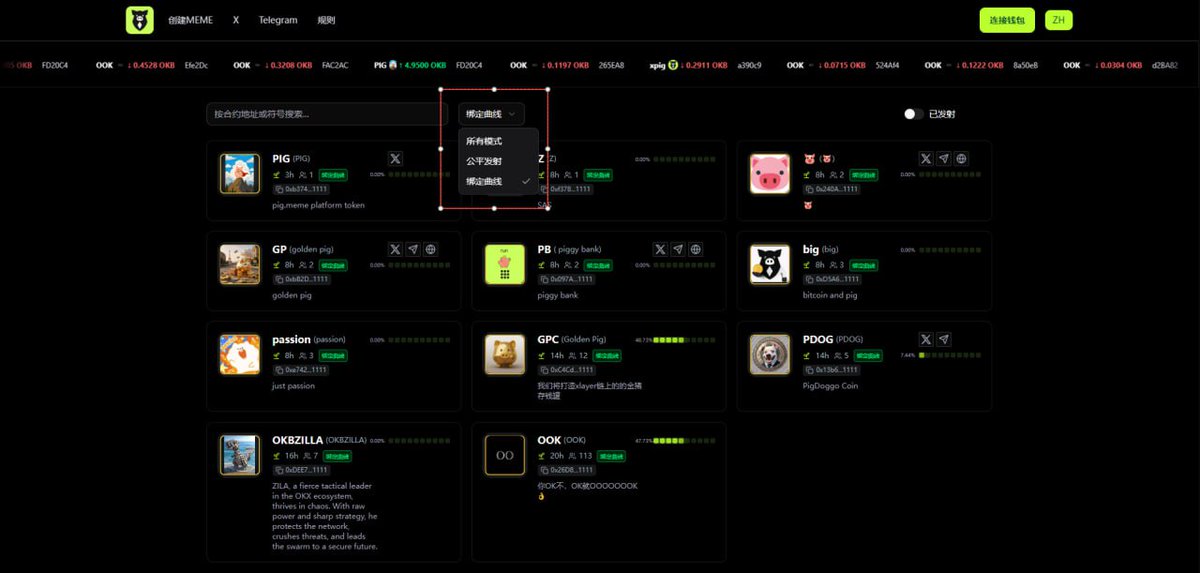The width and height of the screenshot is (1200, 573).
Task: Choose 所有模式 from the dropdown list
Action: point(484,141)
